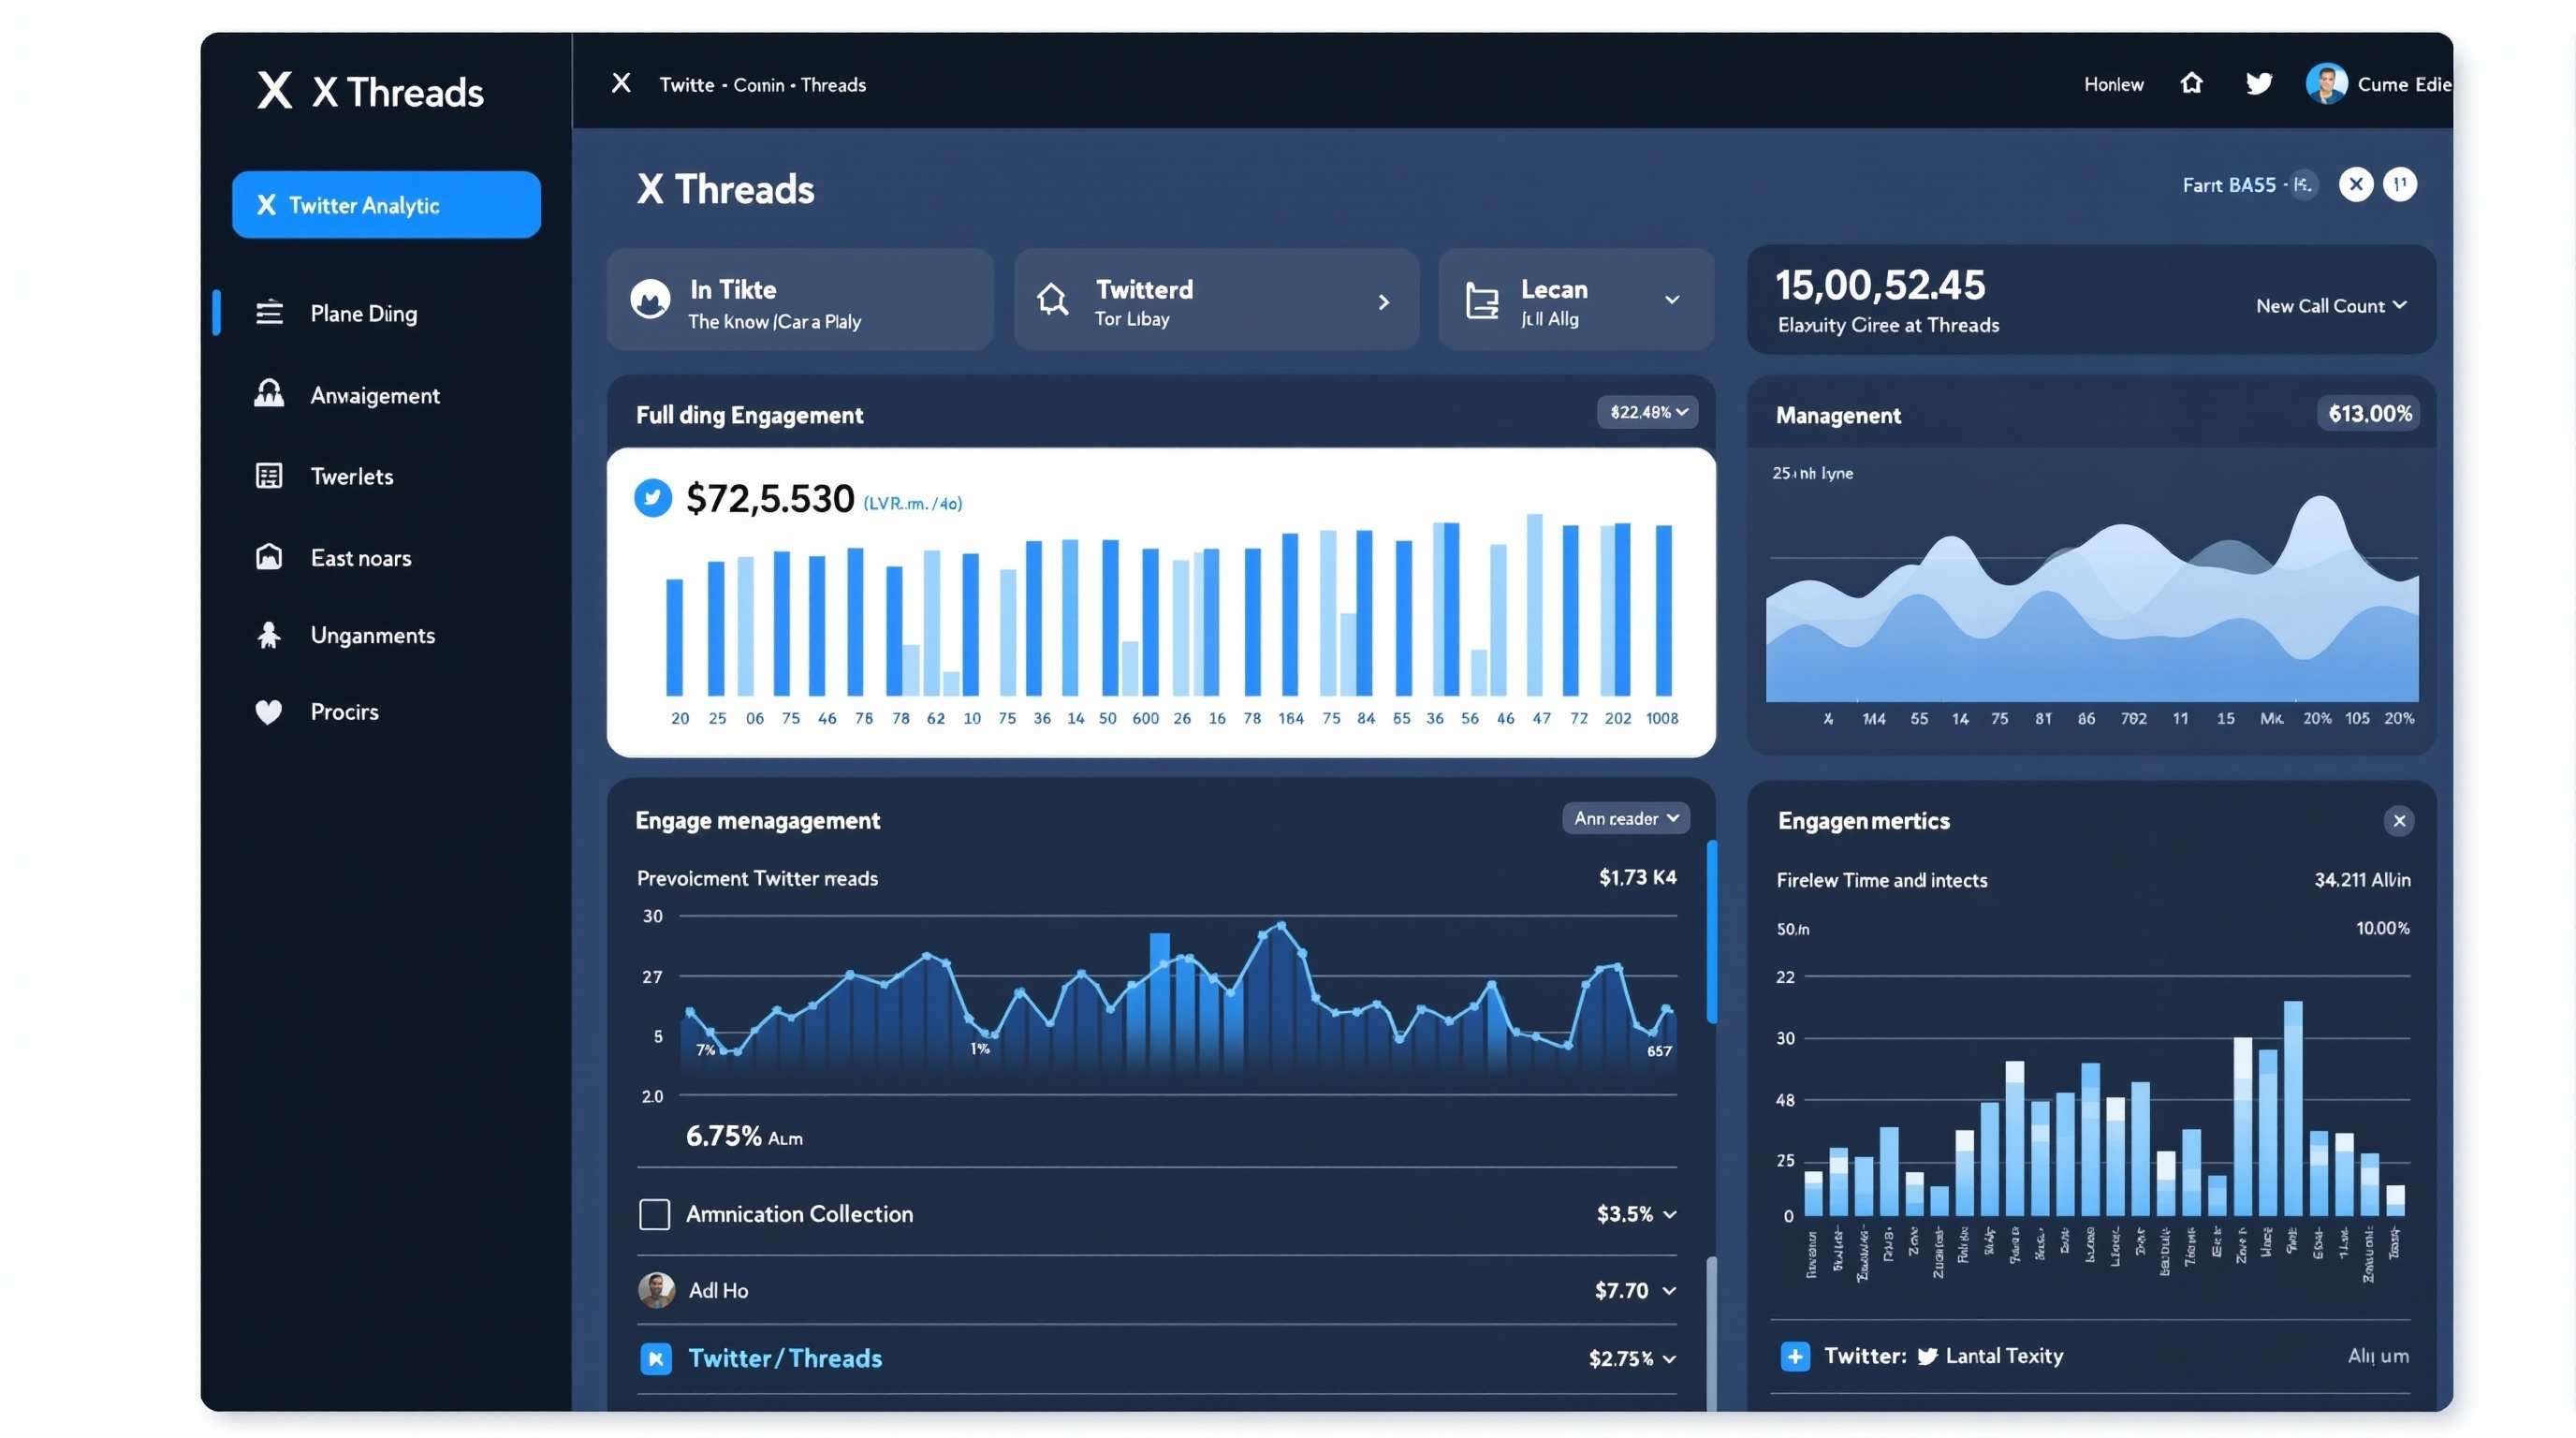Screen dimensions: 2576x1438
Task: Click the home icon in top bar
Action: click(x=2190, y=83)
